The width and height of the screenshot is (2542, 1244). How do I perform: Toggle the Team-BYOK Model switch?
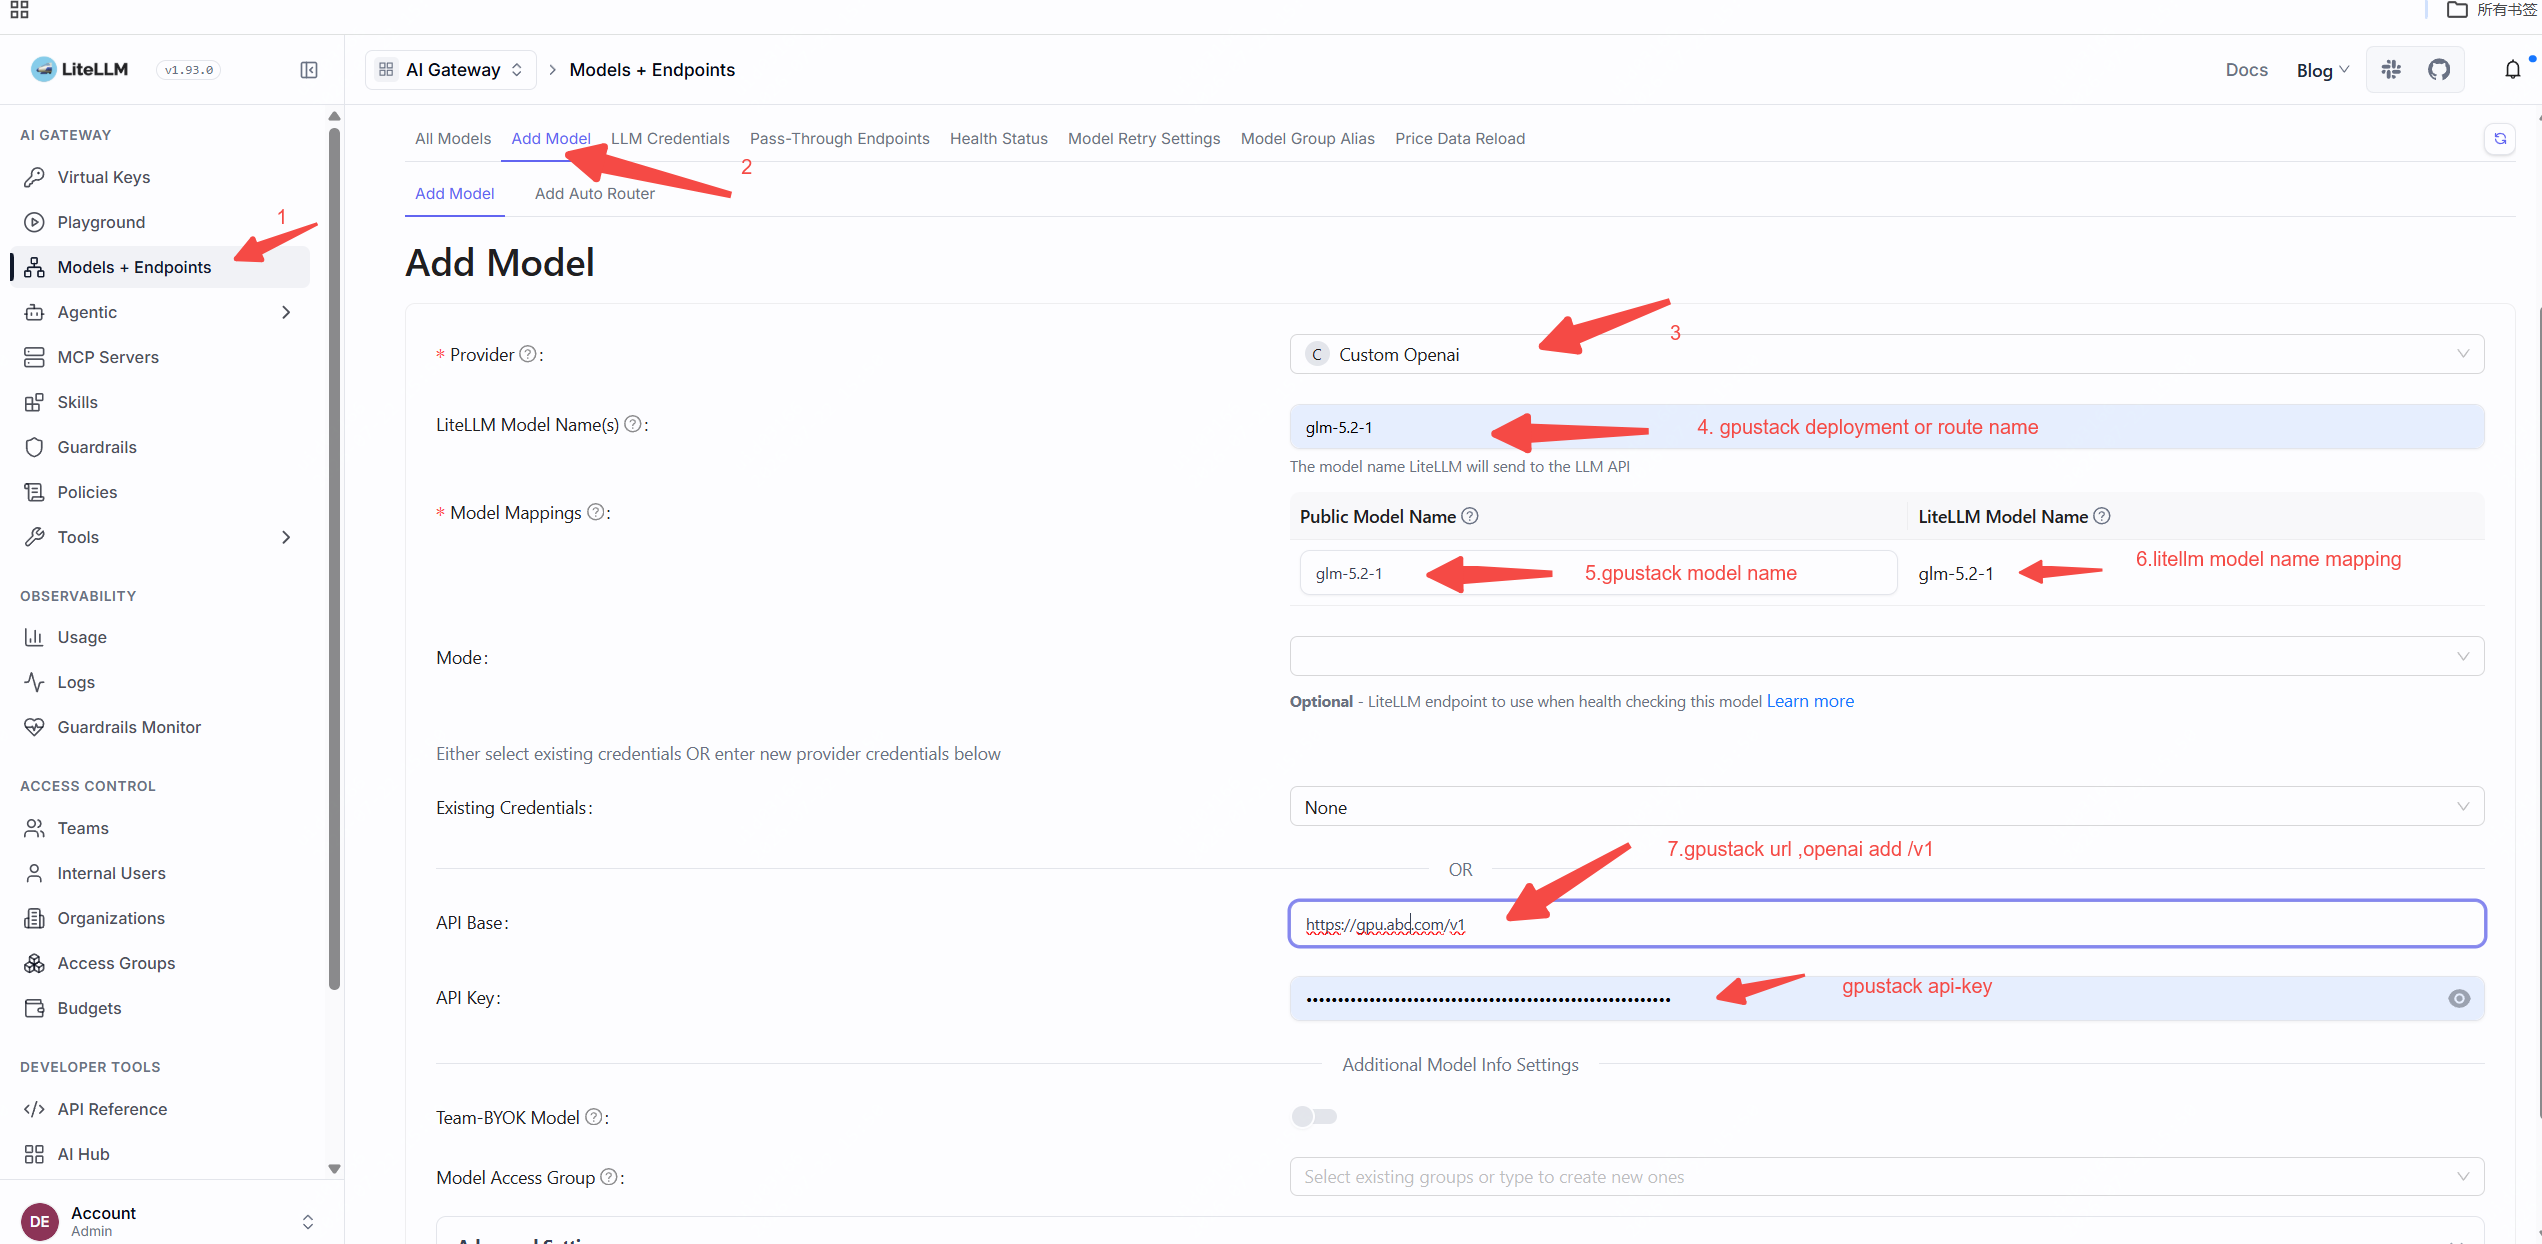click(1314, 1116)
